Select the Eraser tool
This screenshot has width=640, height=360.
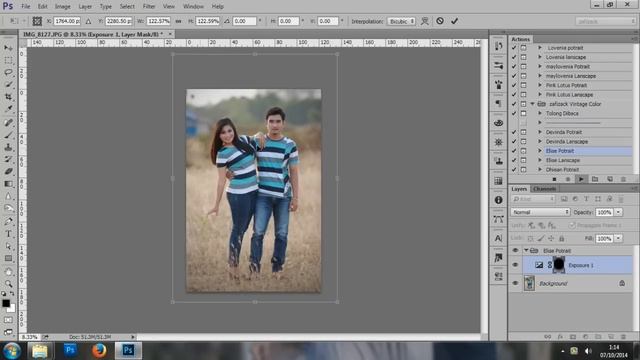(x=8, y=171)
